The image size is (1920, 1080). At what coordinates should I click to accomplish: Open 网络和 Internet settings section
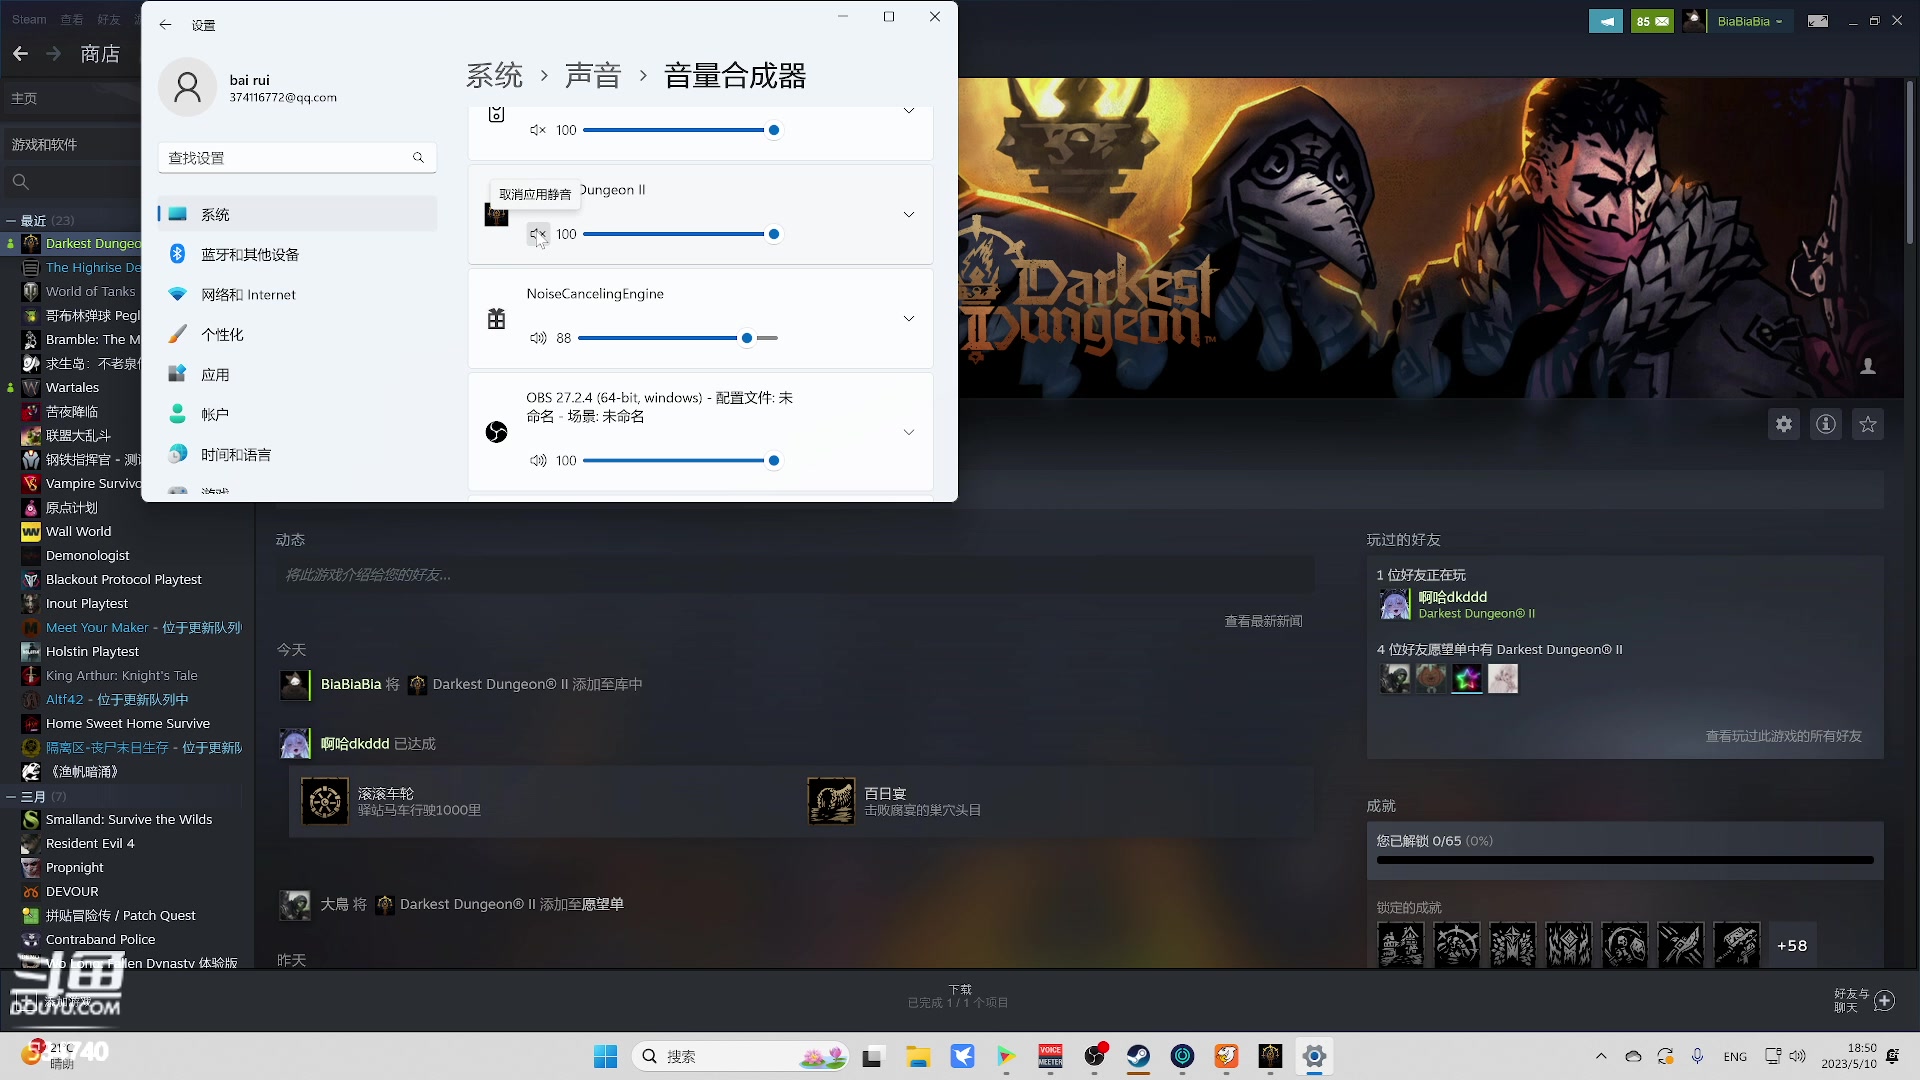(x=297, y=295)
